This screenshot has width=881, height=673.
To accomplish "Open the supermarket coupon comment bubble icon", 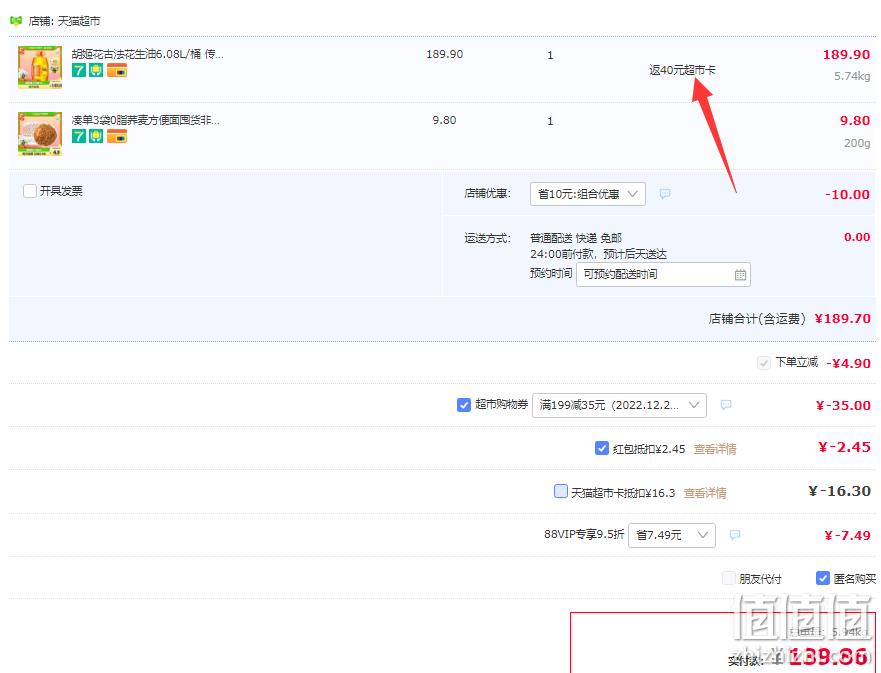I will [x=726, y=404].
